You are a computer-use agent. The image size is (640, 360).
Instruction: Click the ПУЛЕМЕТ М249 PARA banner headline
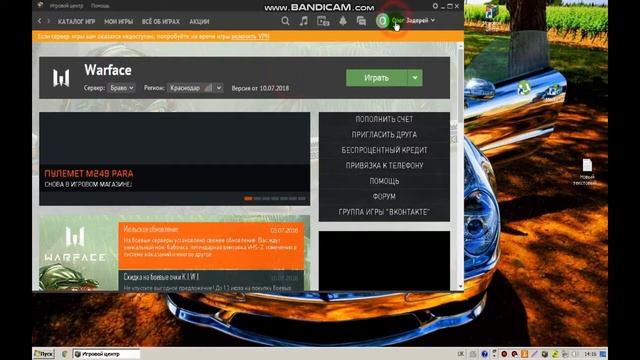(89, 173)
